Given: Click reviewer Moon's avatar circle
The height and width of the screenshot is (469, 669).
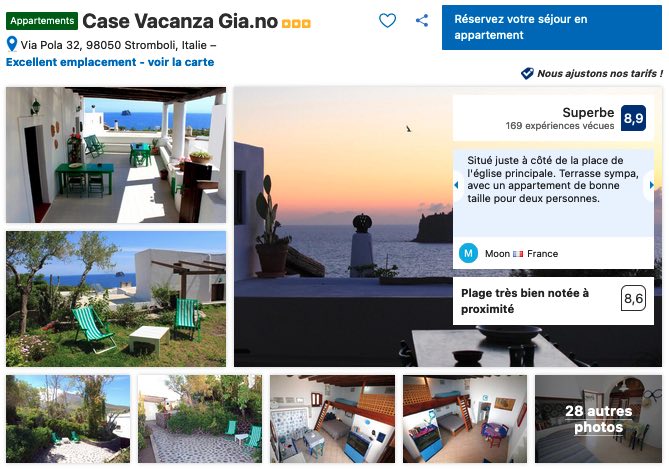Looking at the screenshot, I should 468,253.
